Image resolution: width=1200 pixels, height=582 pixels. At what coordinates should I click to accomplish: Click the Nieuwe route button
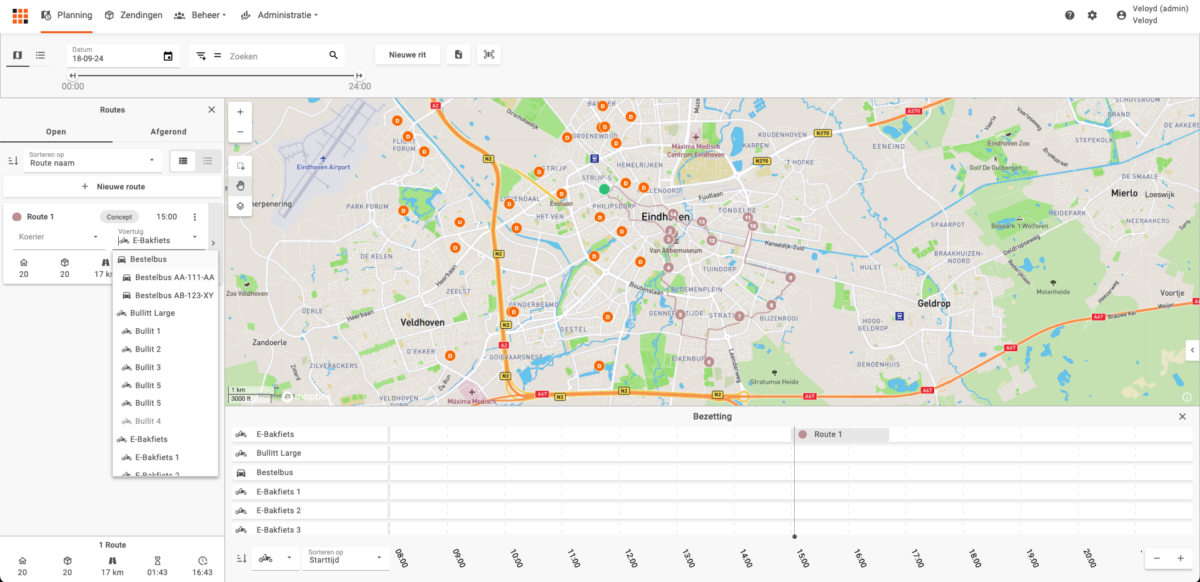pyautogui.click(x=112, y=186)
